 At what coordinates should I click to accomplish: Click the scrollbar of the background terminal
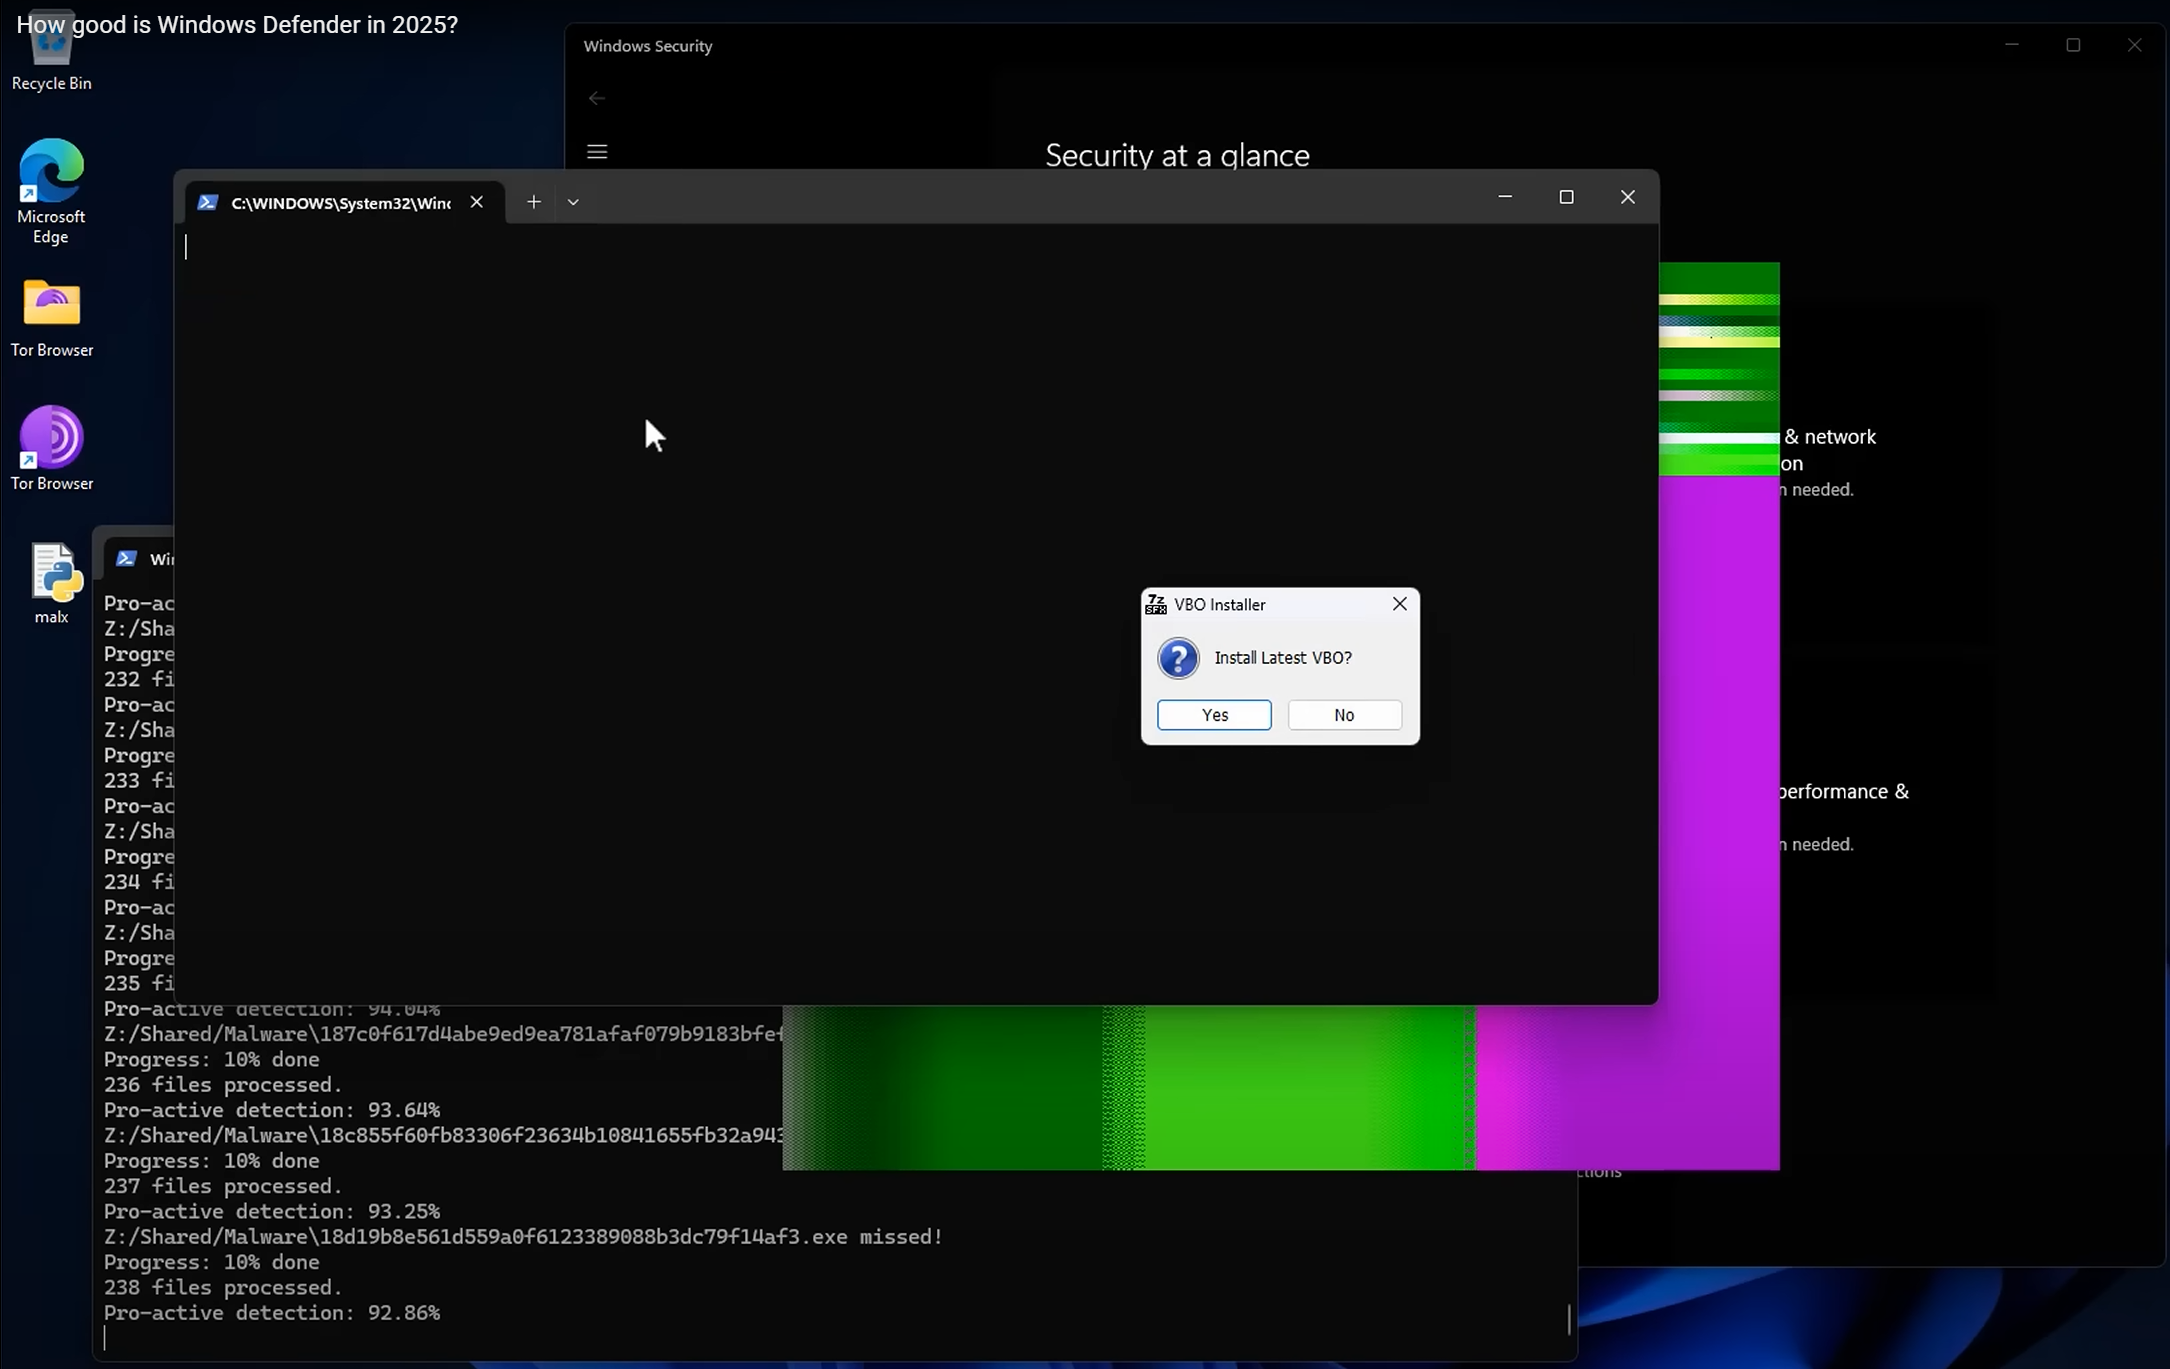click(1569, 1320)
